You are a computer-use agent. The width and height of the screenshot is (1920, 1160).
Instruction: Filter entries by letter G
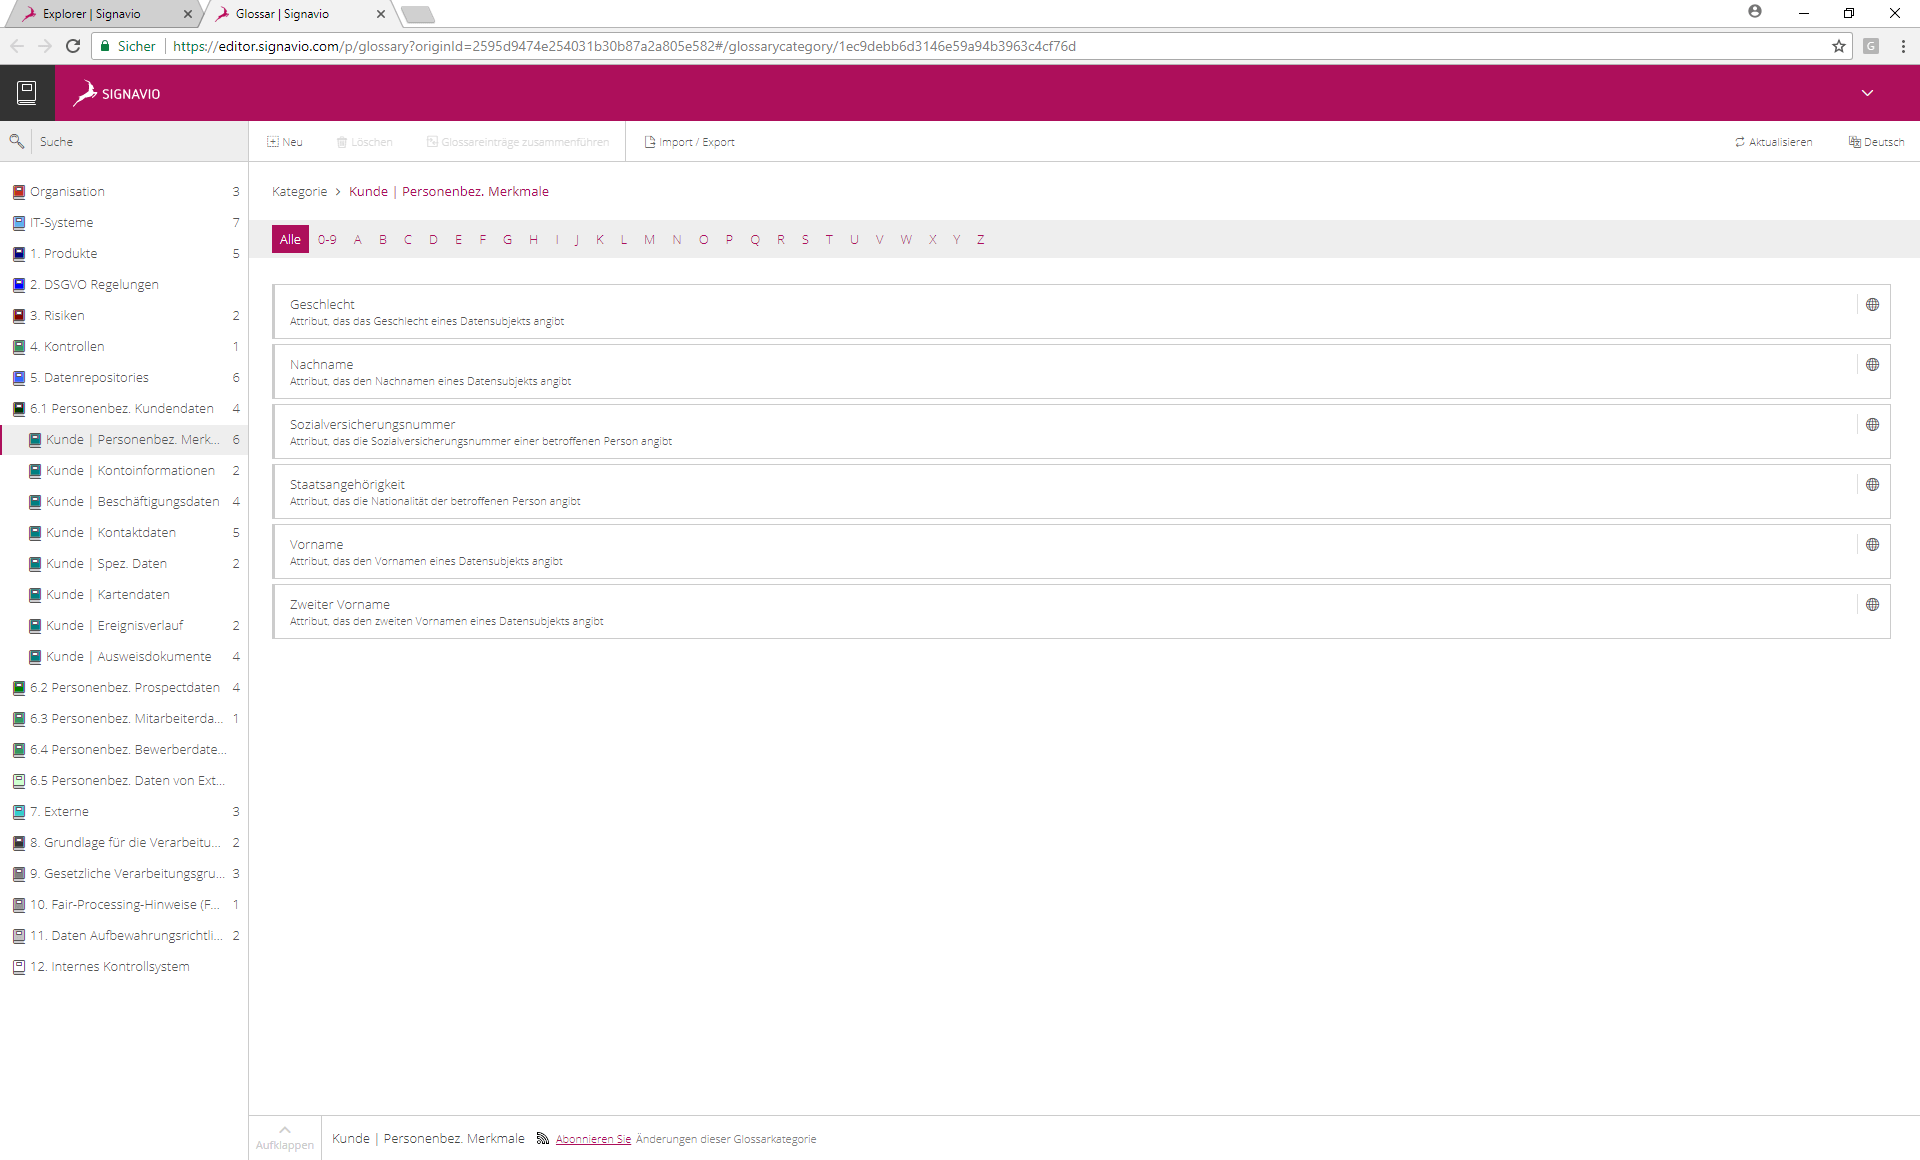(x=507, y=240)
